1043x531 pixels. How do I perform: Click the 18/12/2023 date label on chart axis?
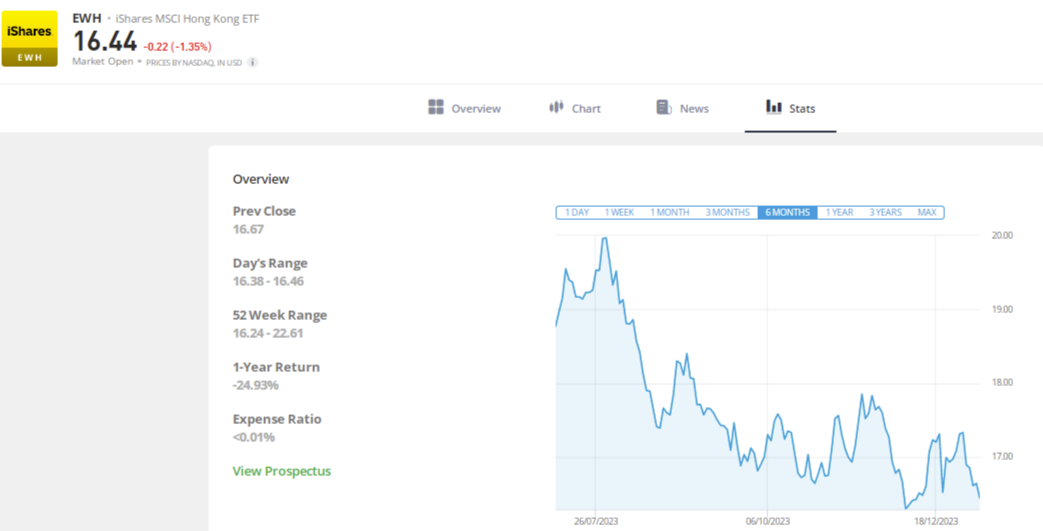click(x=935, y=520)
